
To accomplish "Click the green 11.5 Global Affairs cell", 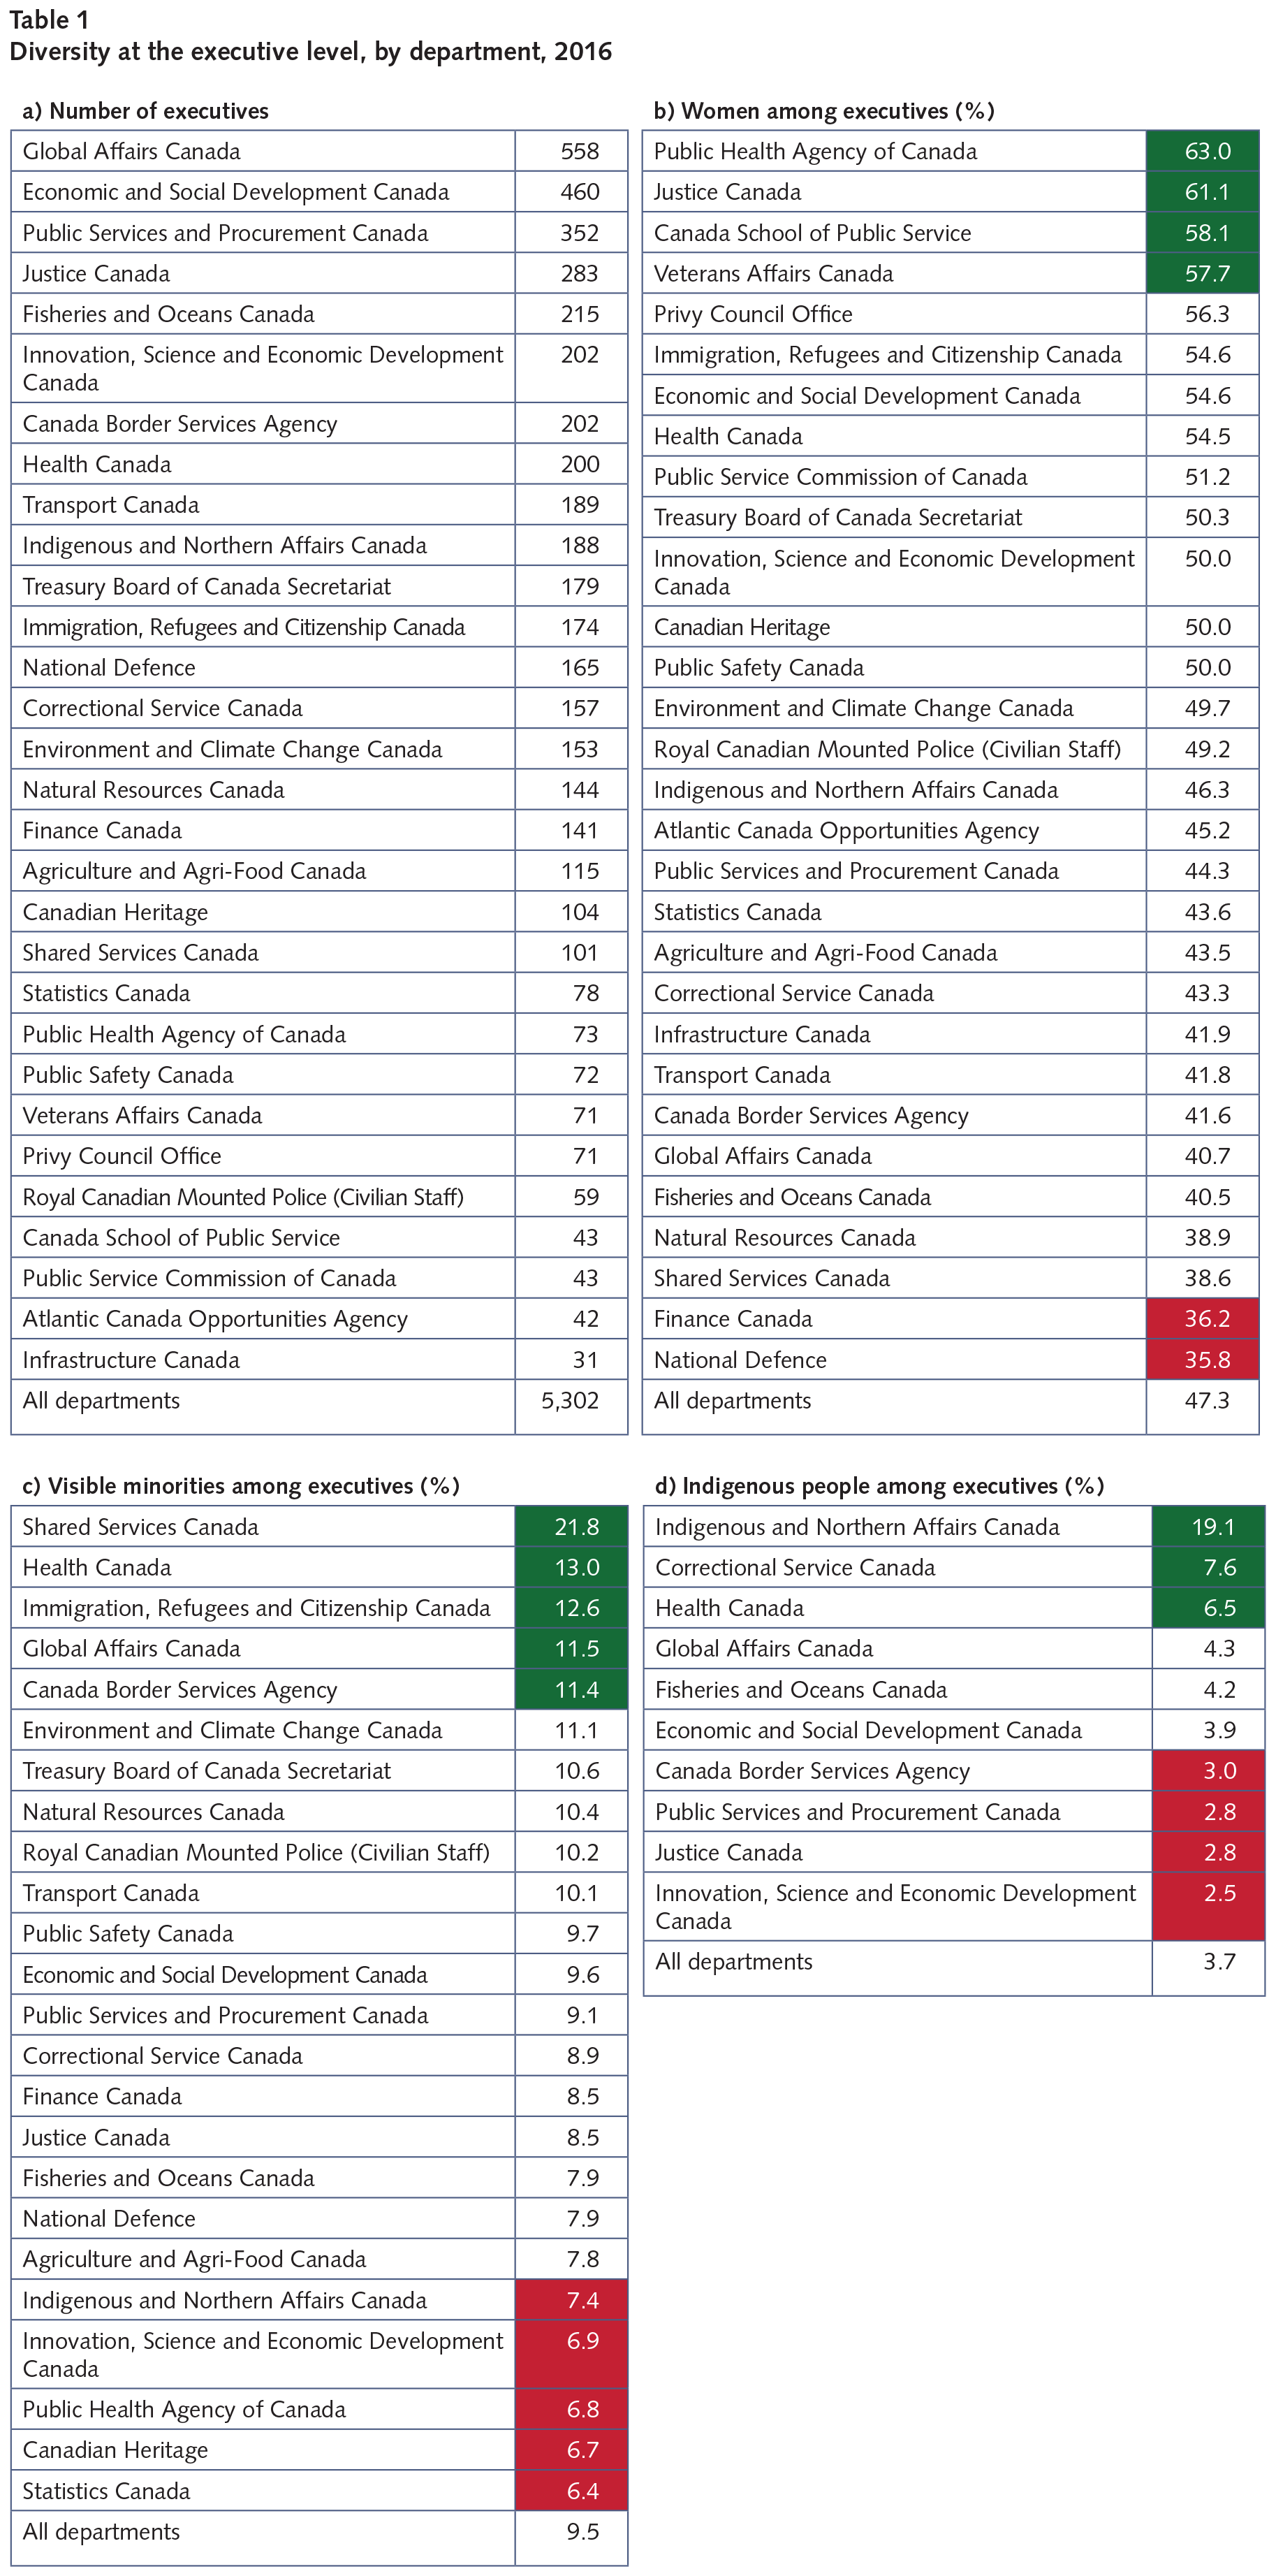I will 572,1649.
